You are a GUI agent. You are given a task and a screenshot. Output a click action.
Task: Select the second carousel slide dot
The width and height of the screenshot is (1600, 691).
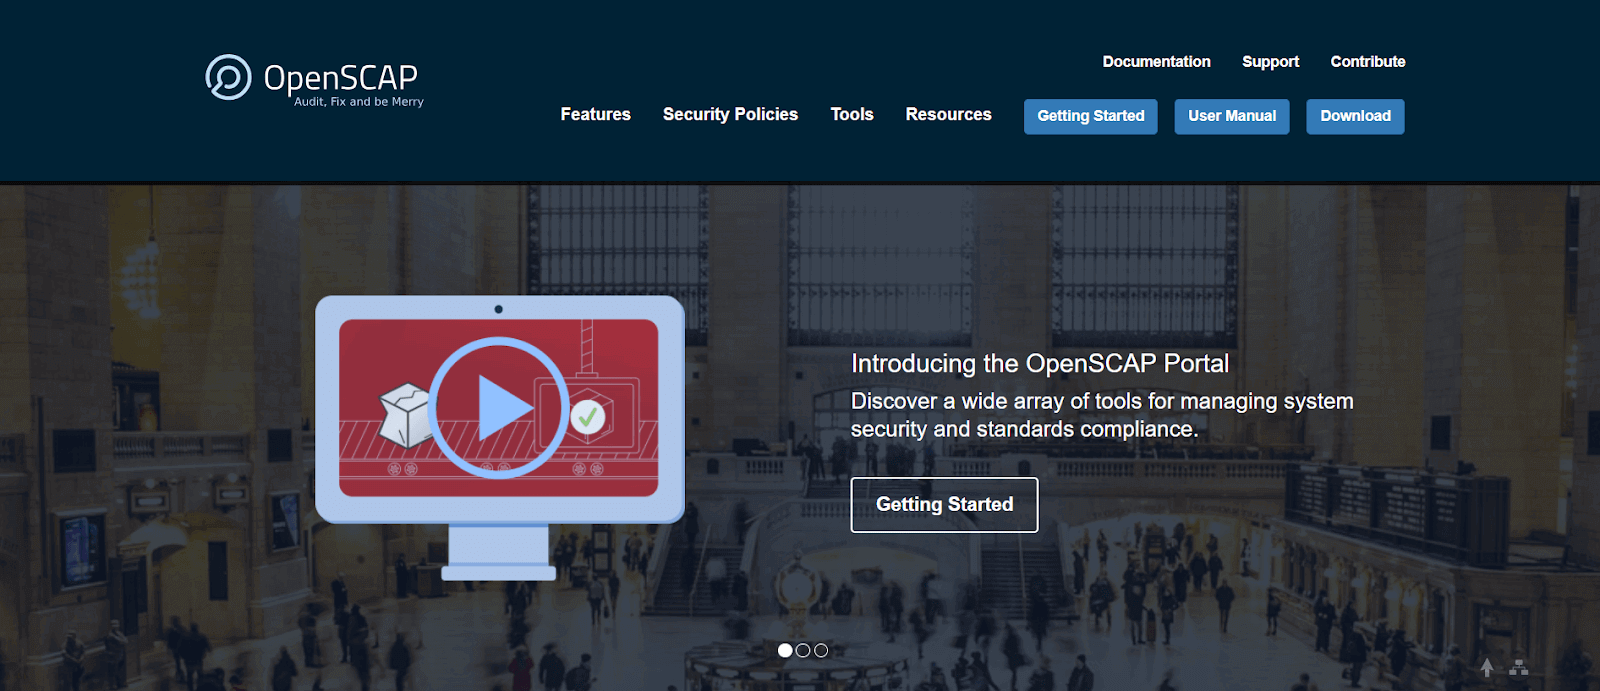803,650
